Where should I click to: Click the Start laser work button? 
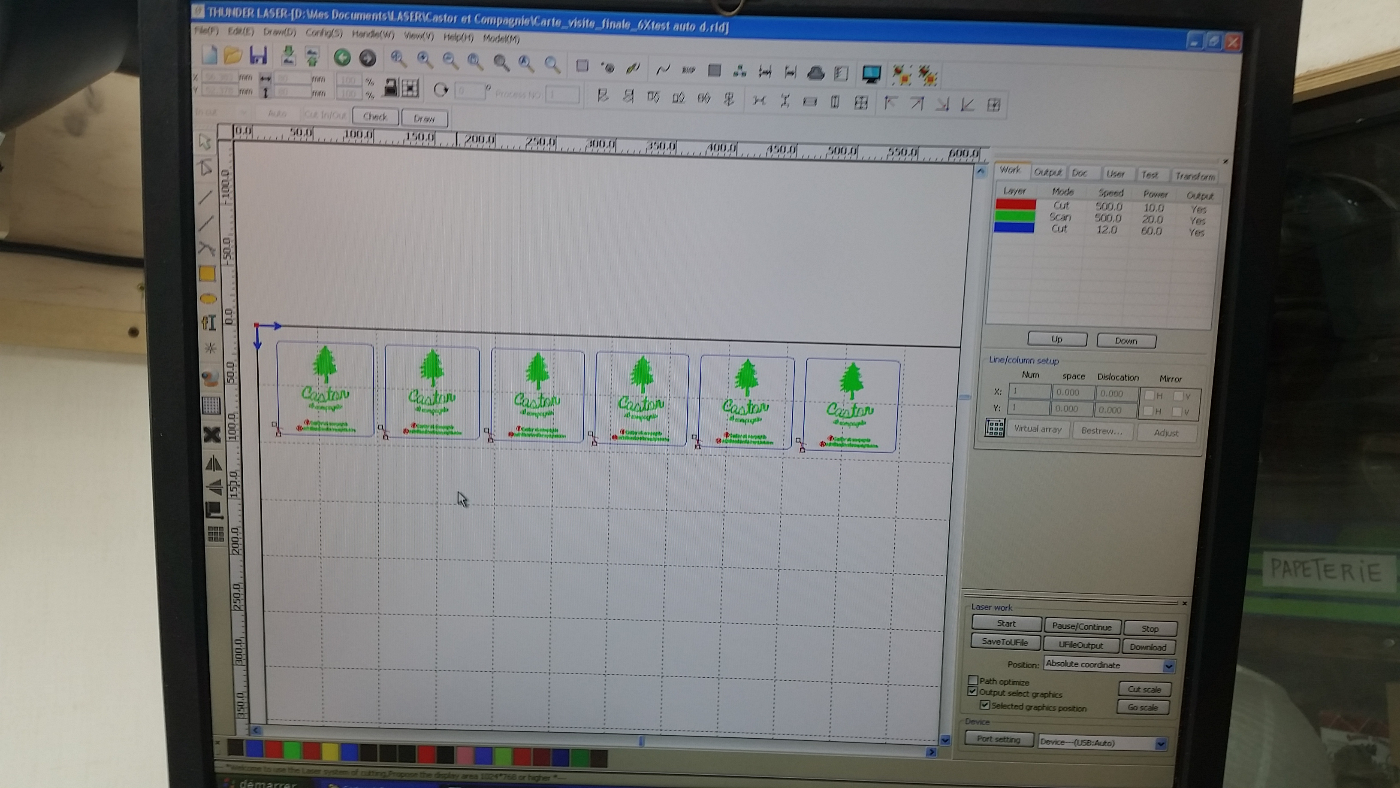[x=1006, y=624]
